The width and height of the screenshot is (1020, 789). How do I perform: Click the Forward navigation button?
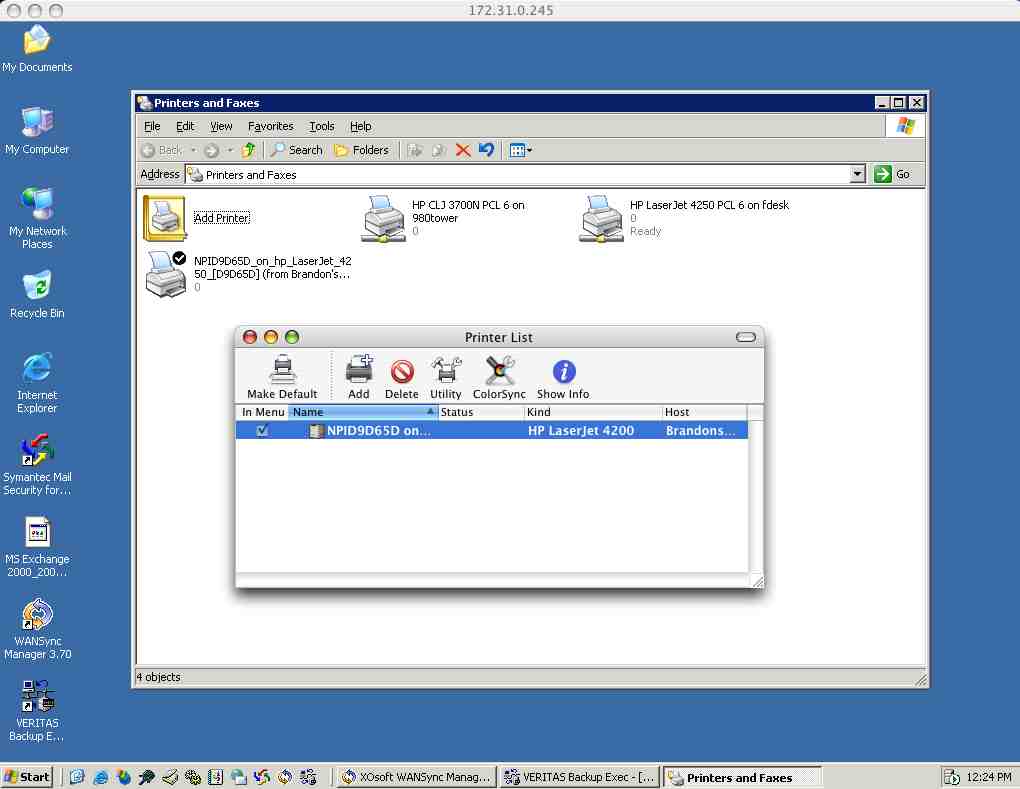[211, 150]
